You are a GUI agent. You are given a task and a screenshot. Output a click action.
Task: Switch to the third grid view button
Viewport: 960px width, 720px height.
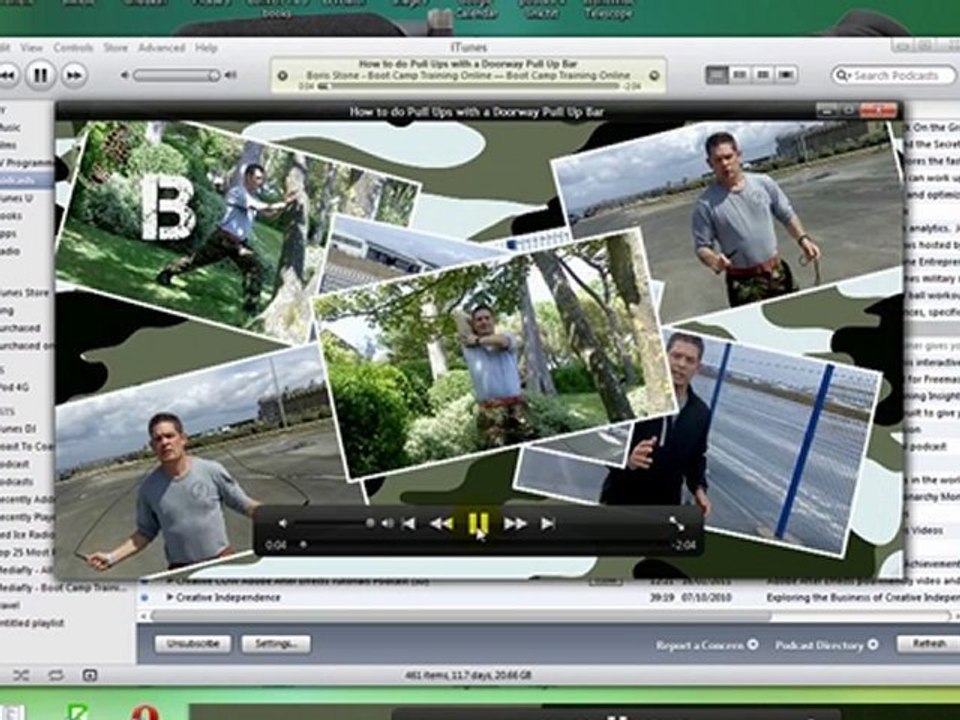pyautogui.click(x=763, y=75)
